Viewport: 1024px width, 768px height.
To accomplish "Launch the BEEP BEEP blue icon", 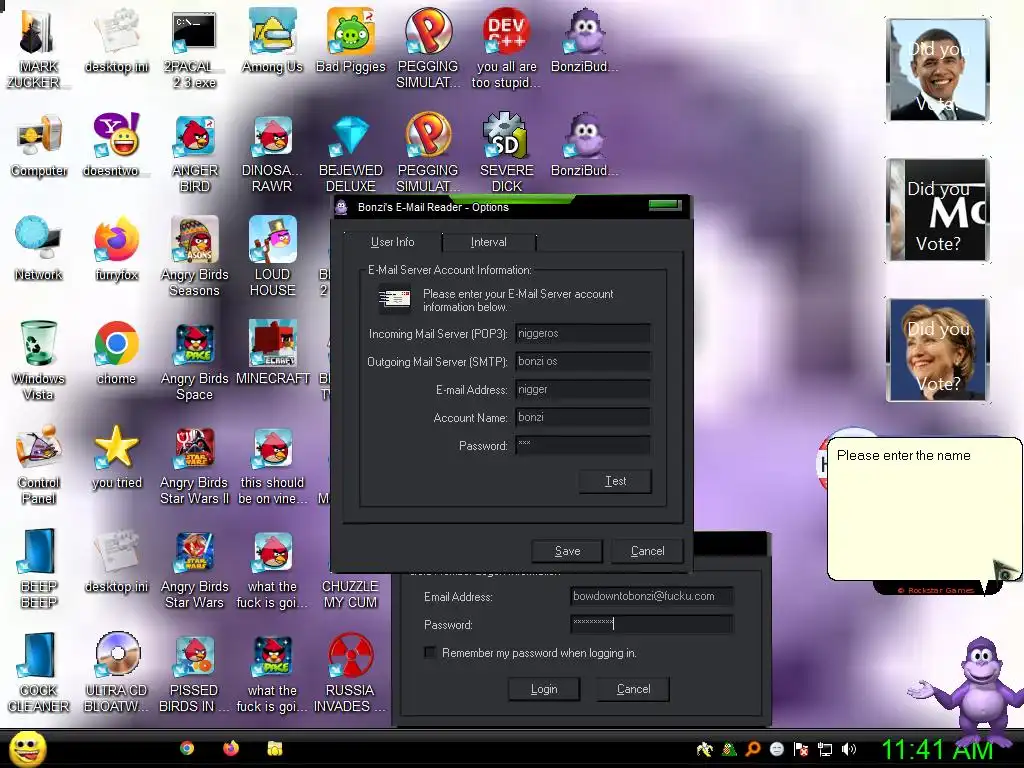I will click(39, 568).
